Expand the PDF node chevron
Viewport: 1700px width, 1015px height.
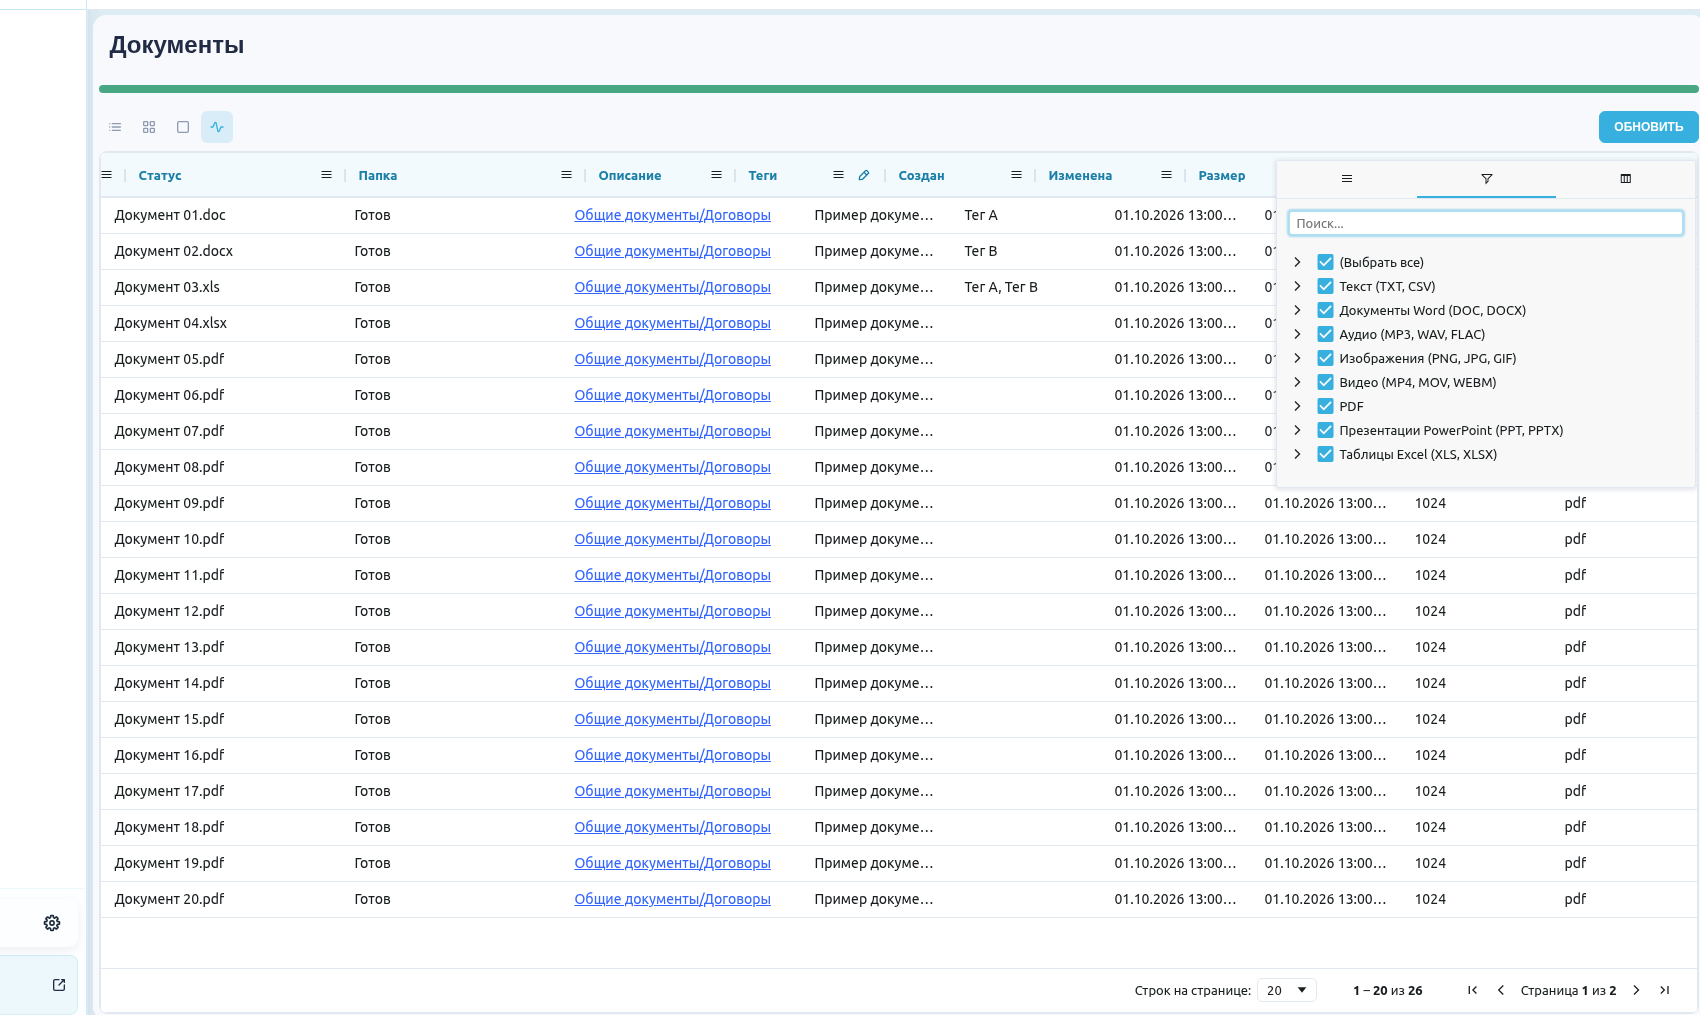1297,406
